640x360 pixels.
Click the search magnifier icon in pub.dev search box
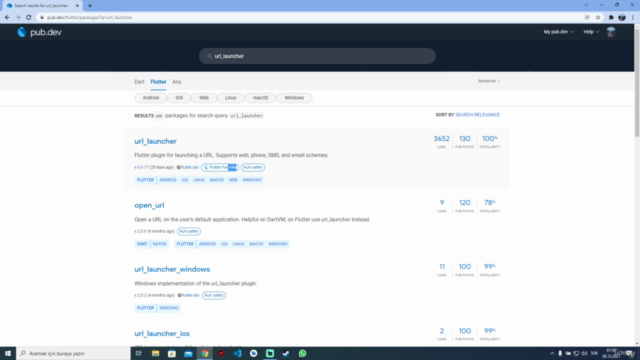[x=209, y=56]
